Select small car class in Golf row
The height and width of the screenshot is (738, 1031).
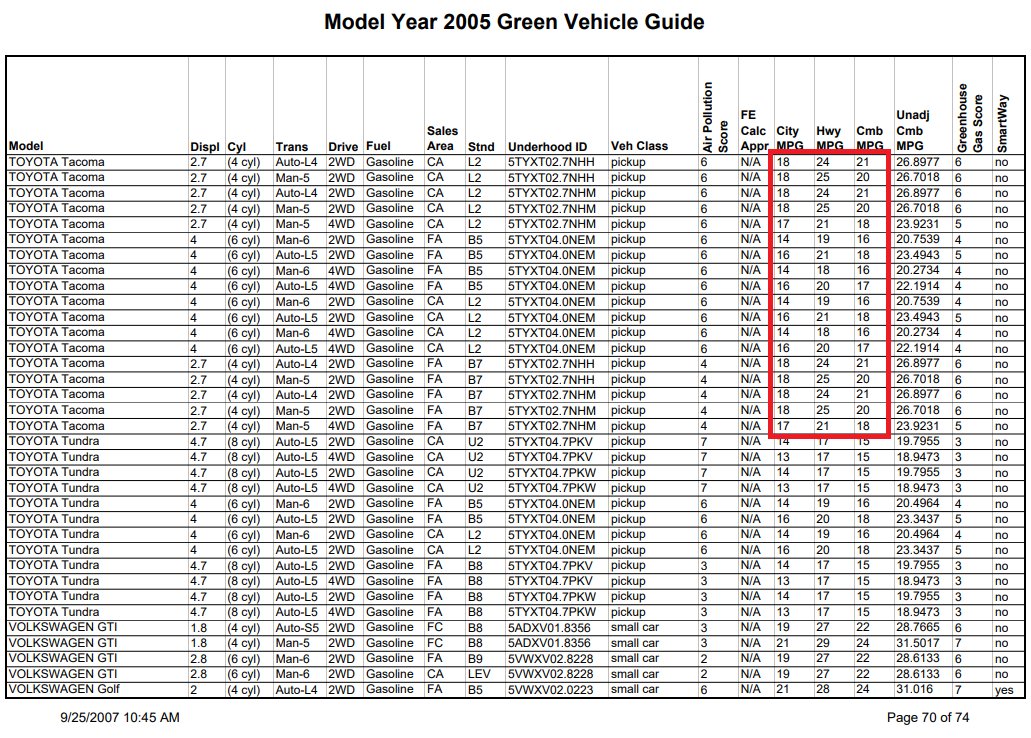click(x=635, y=689)
